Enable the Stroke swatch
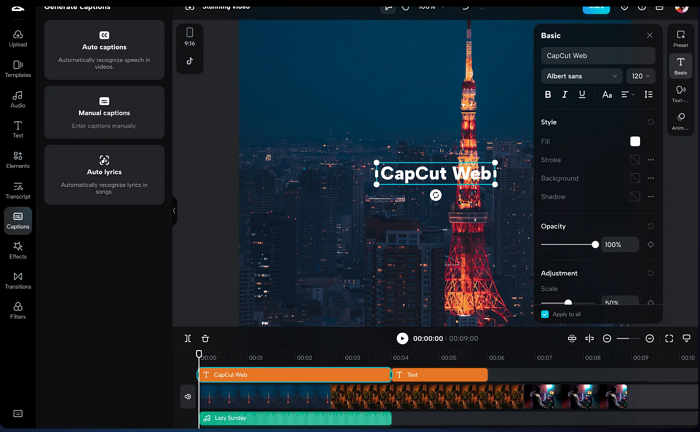The width and height of the screenshot is (700, 432). click(635, 160)
